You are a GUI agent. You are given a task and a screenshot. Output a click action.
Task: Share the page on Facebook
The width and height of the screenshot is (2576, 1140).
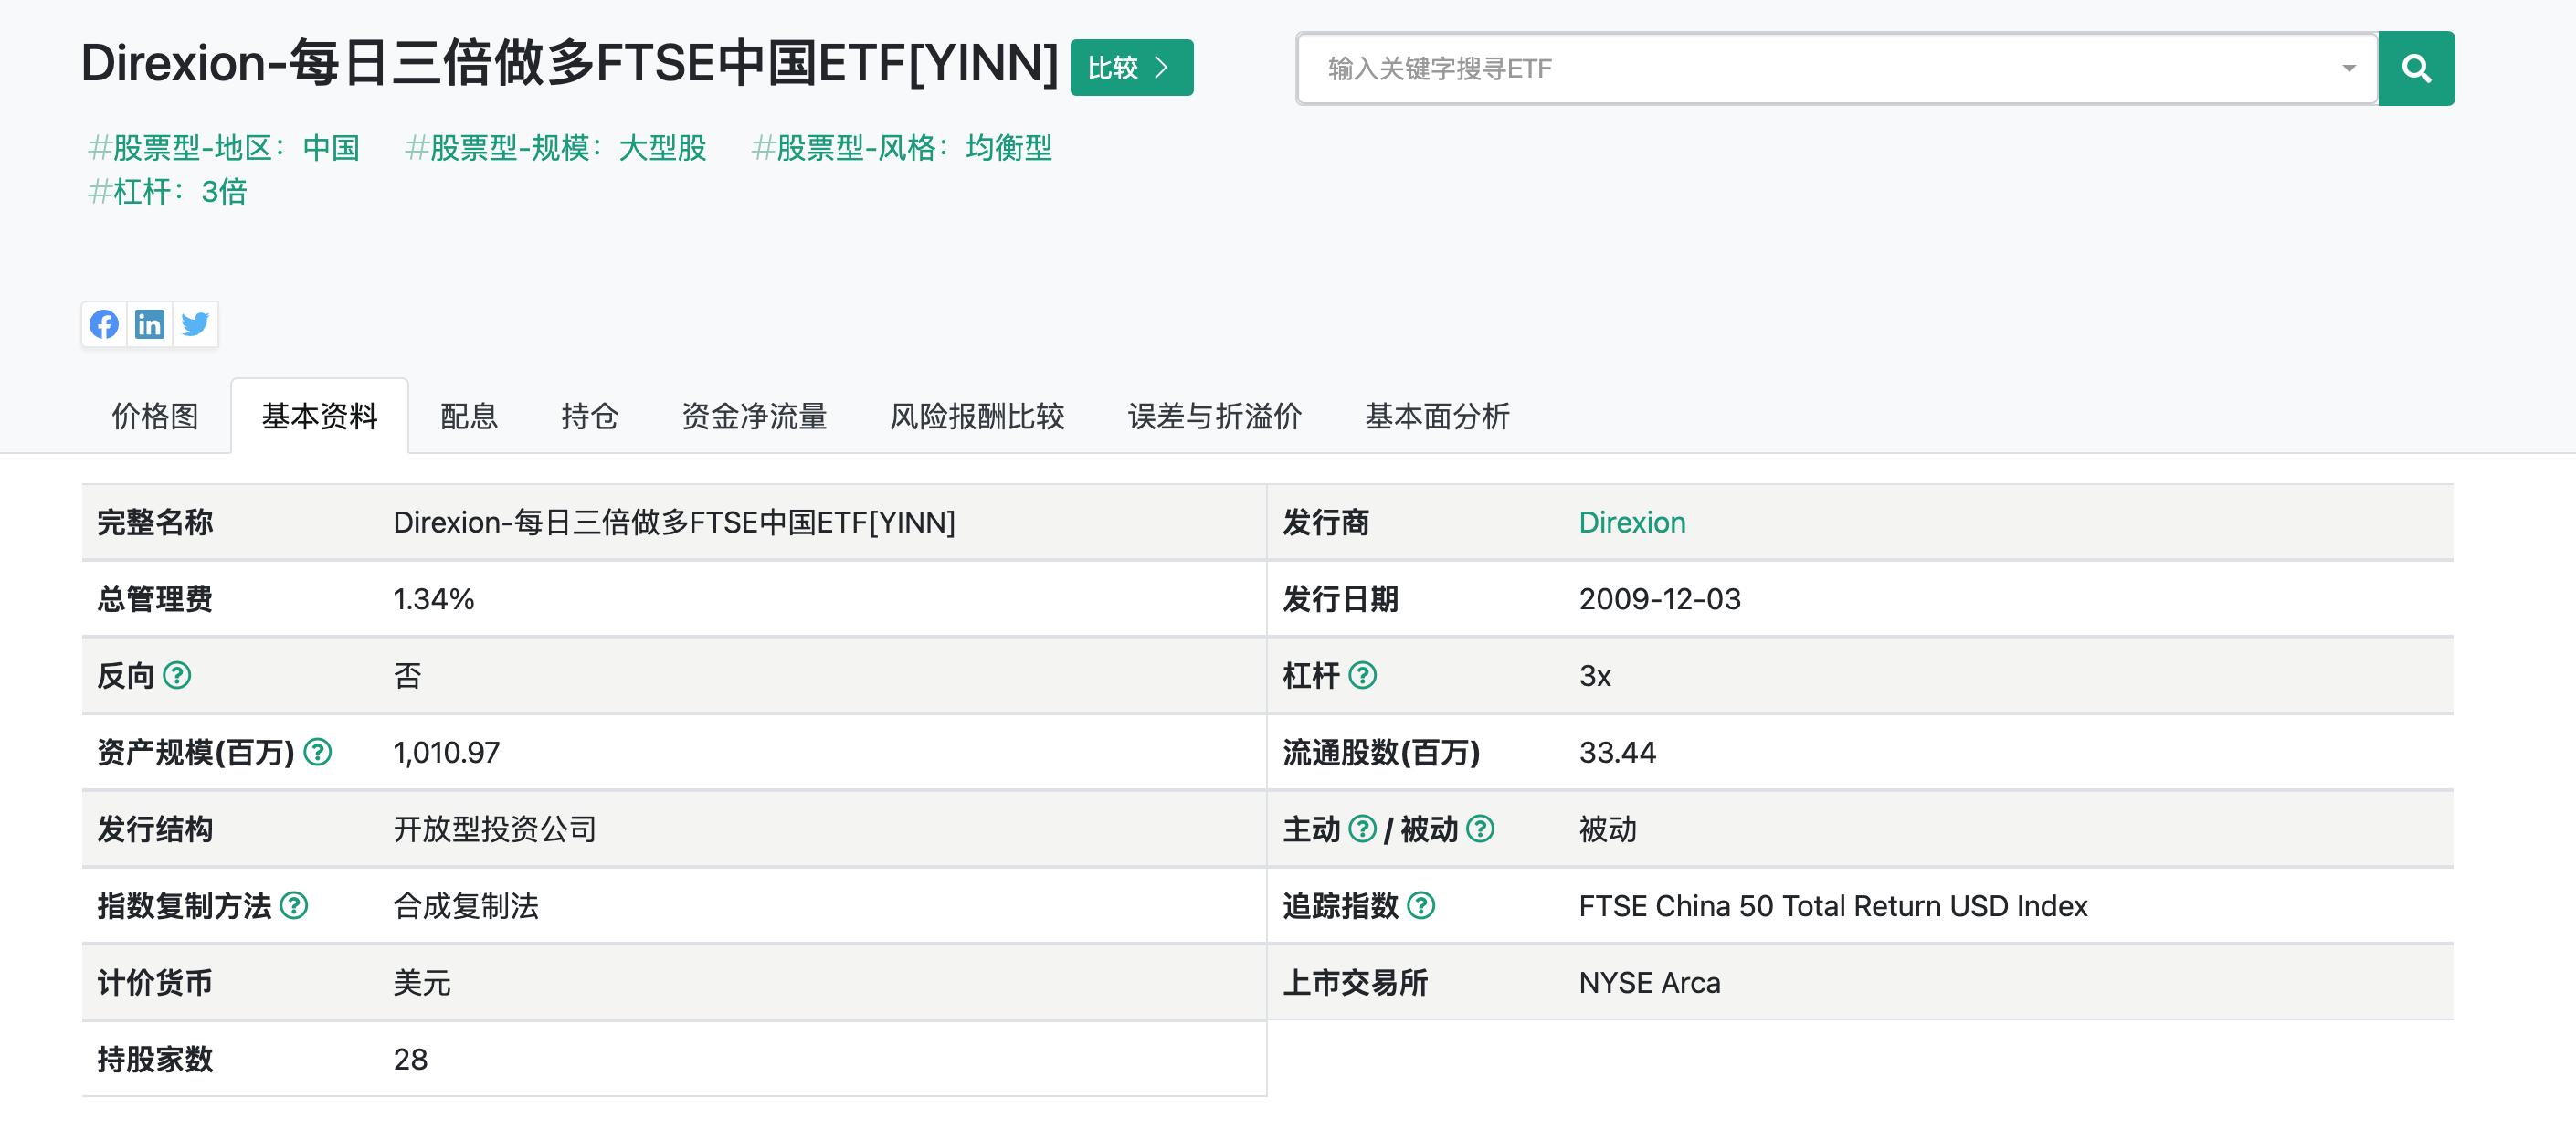[x=104, y=324]
